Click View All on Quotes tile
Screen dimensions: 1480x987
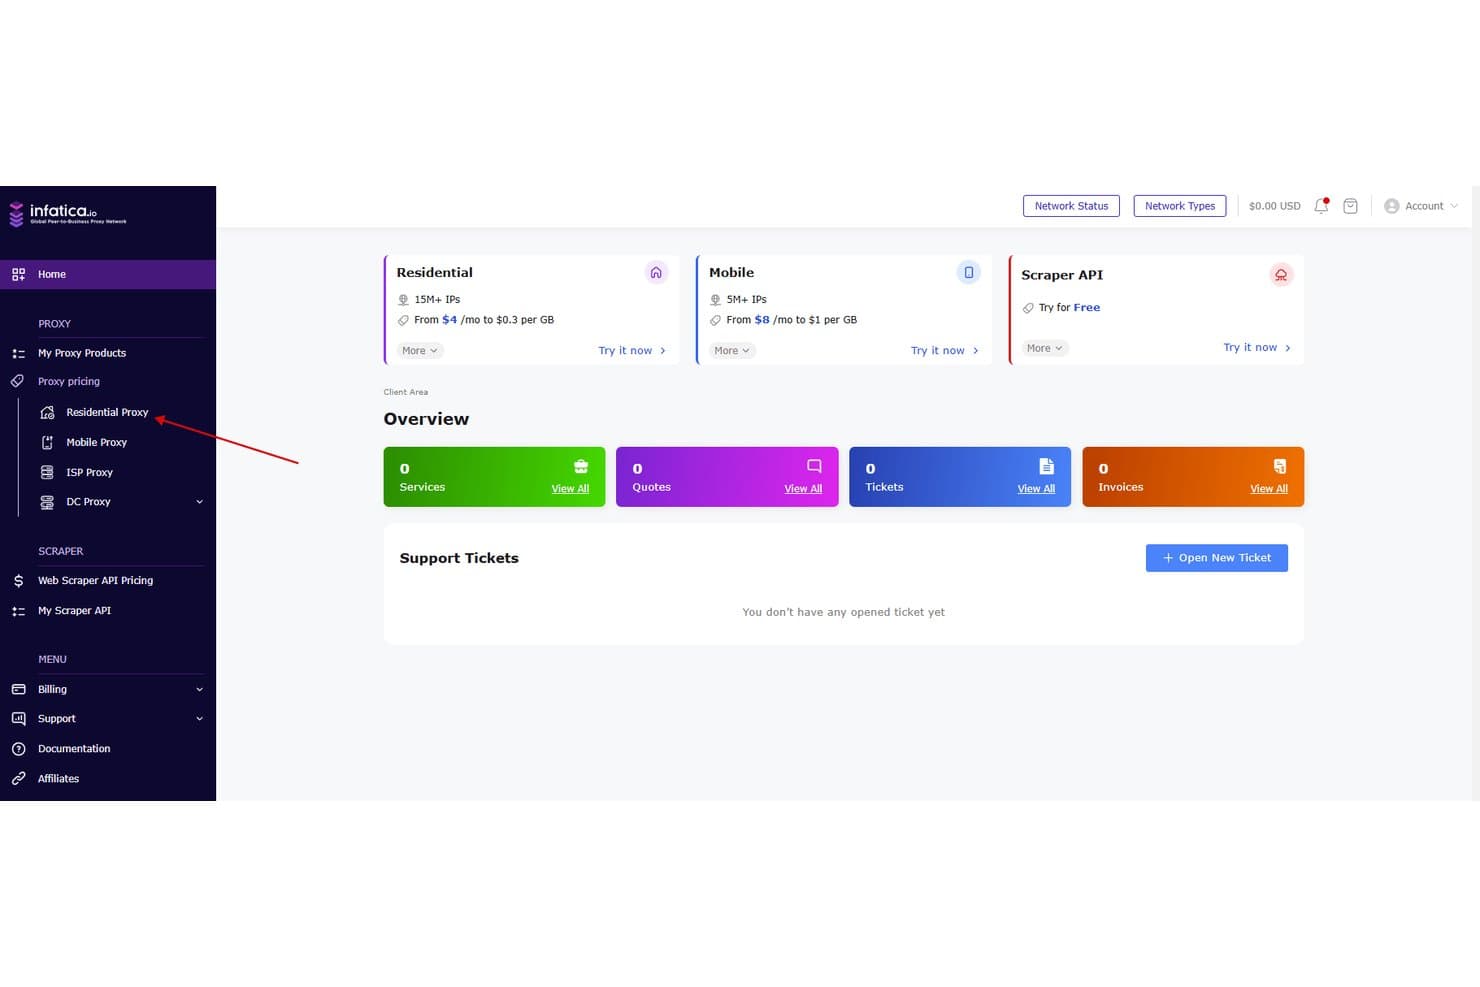(x=803, y=489)
